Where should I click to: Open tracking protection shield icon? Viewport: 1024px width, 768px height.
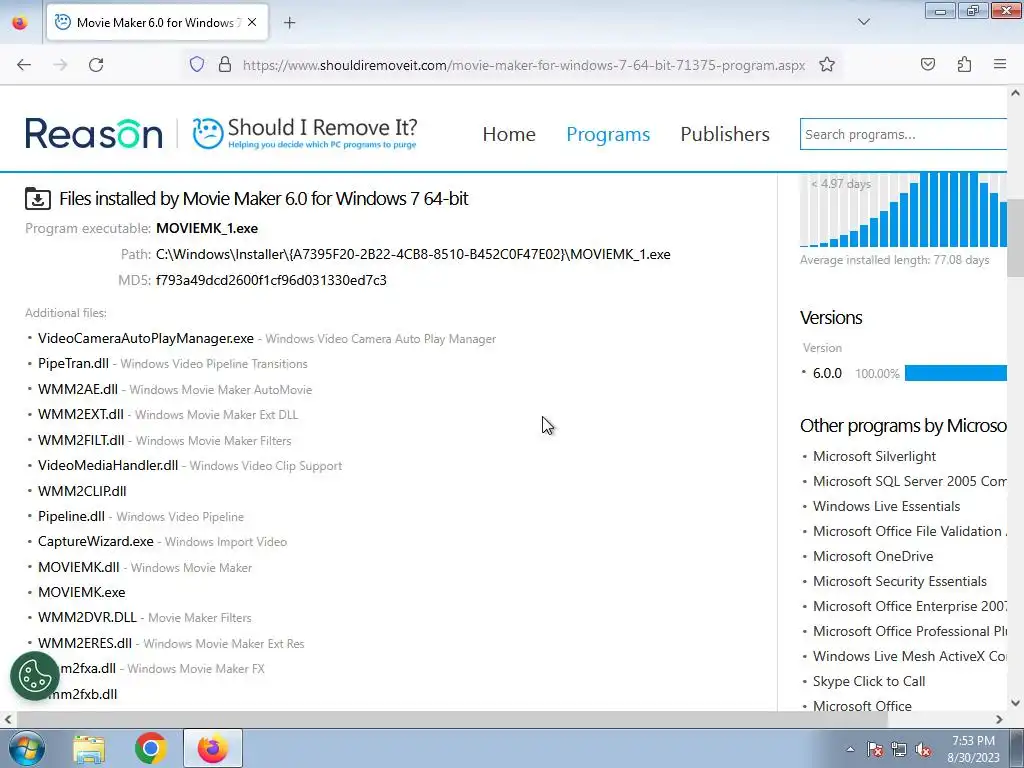(197, 65)
